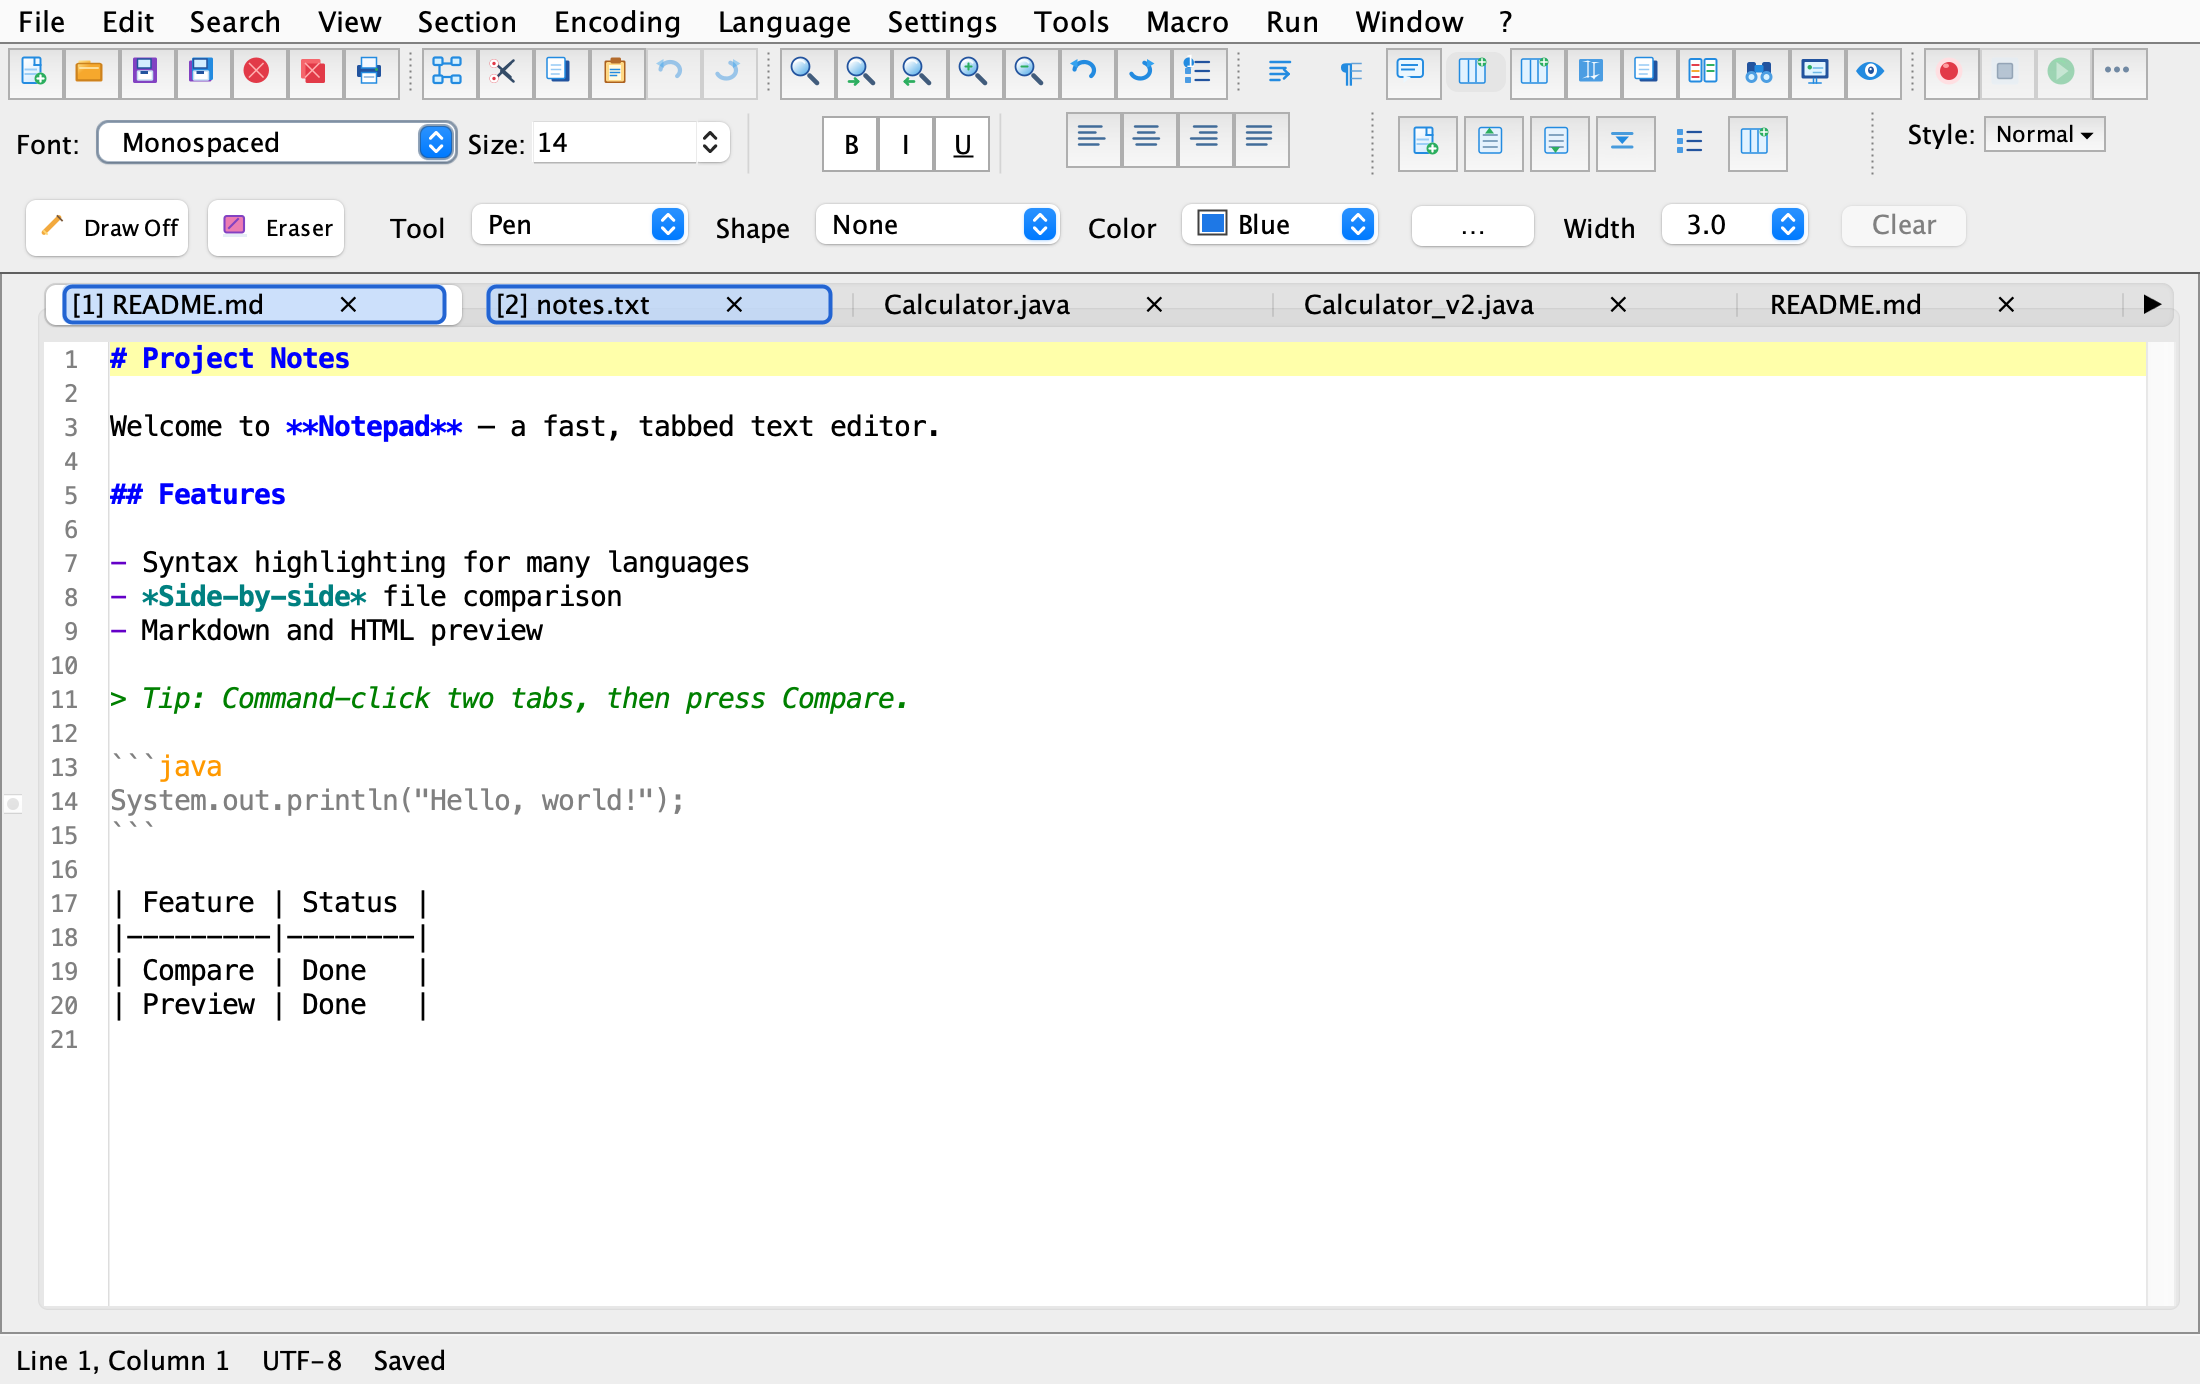
Task: Save with the purple floppy disk icon
Action: [146, 72]
